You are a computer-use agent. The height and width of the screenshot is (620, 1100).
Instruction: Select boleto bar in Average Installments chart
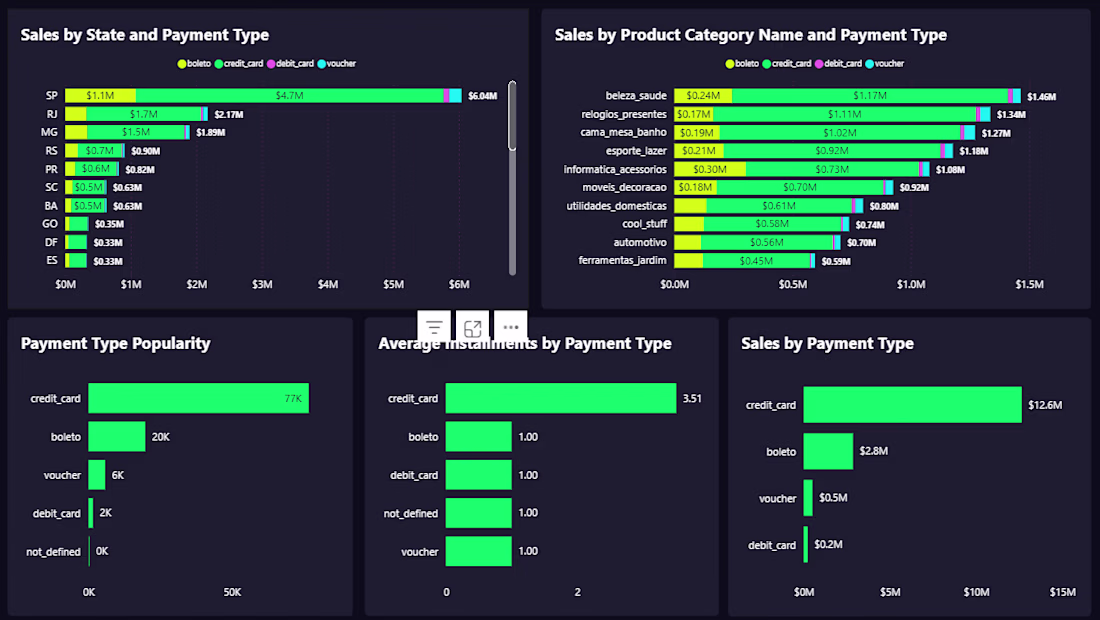point(478,436)
